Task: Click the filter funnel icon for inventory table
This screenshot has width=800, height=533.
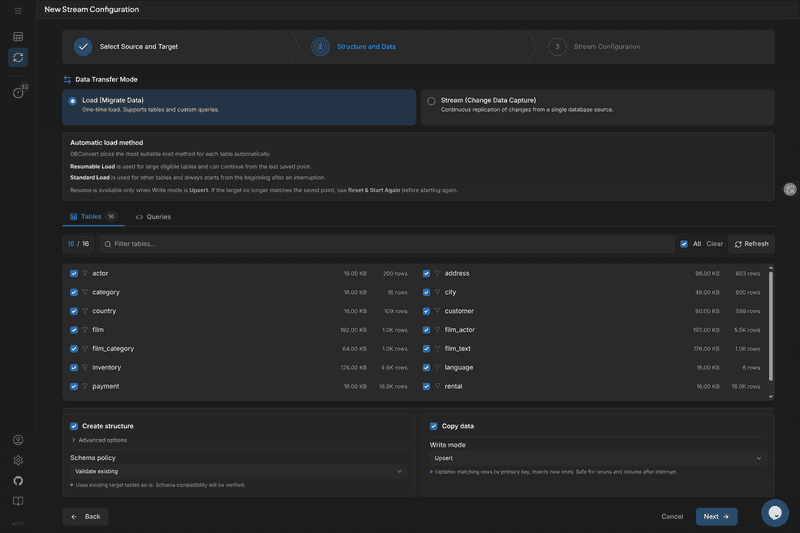Action: click(85, 368)
